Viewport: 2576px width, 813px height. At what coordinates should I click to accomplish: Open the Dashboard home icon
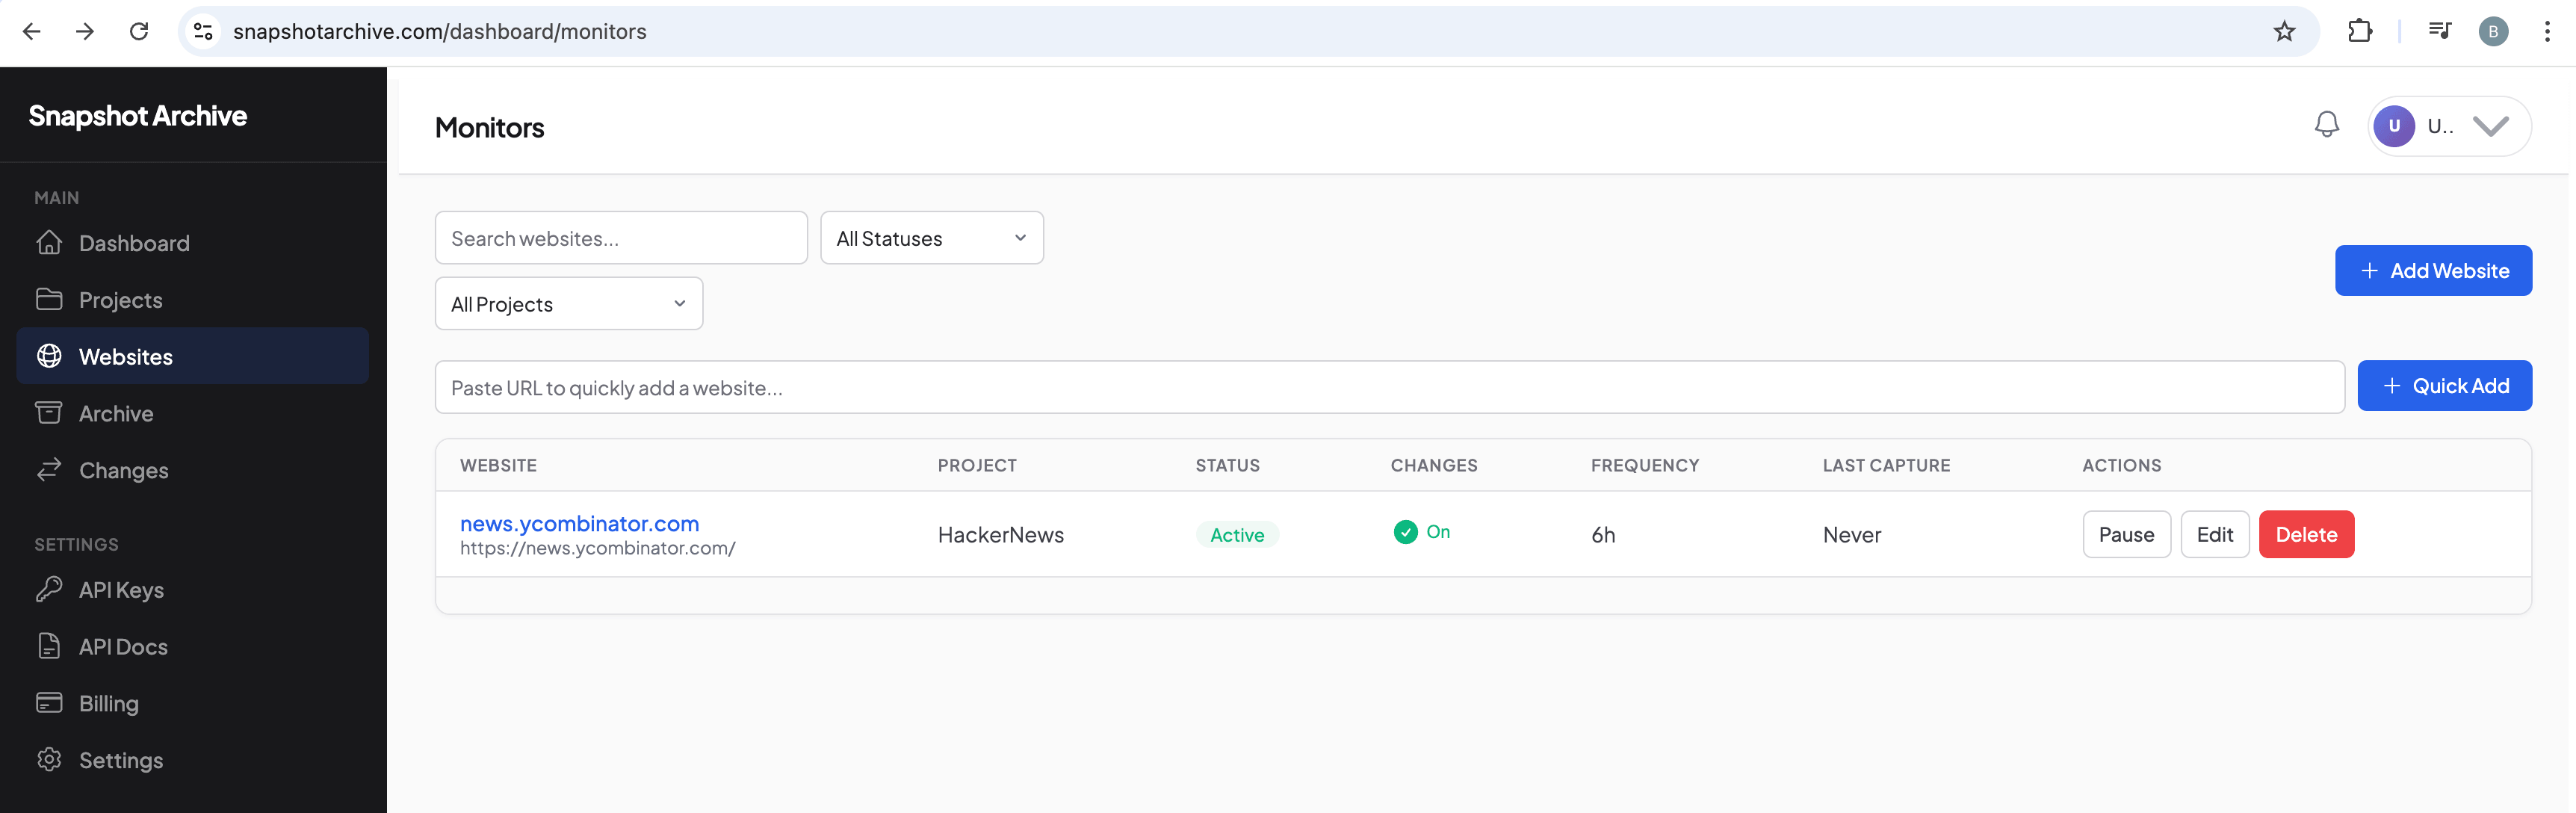click(49, 243)
